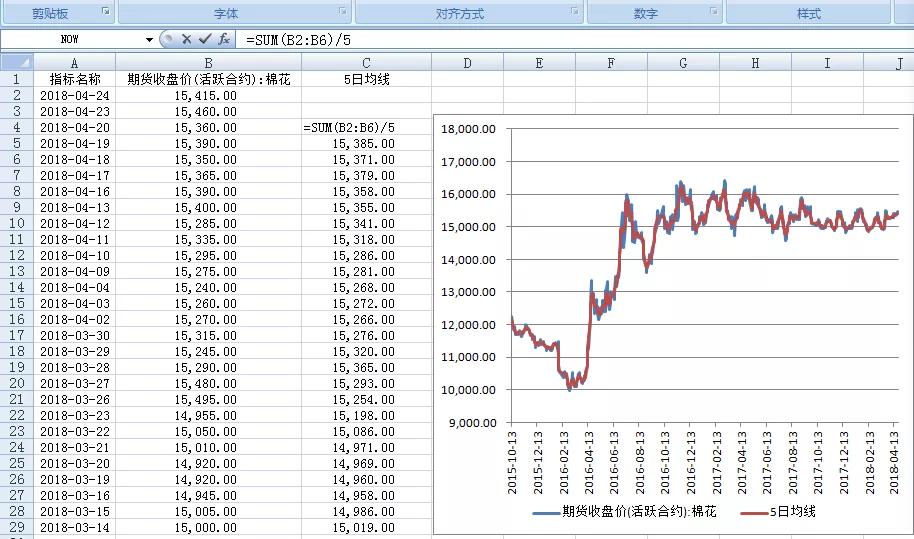The height and width of the screenshot is (539, 914).
Task: Select column G header
Action: pyautogui.click(x=683, y=62)
